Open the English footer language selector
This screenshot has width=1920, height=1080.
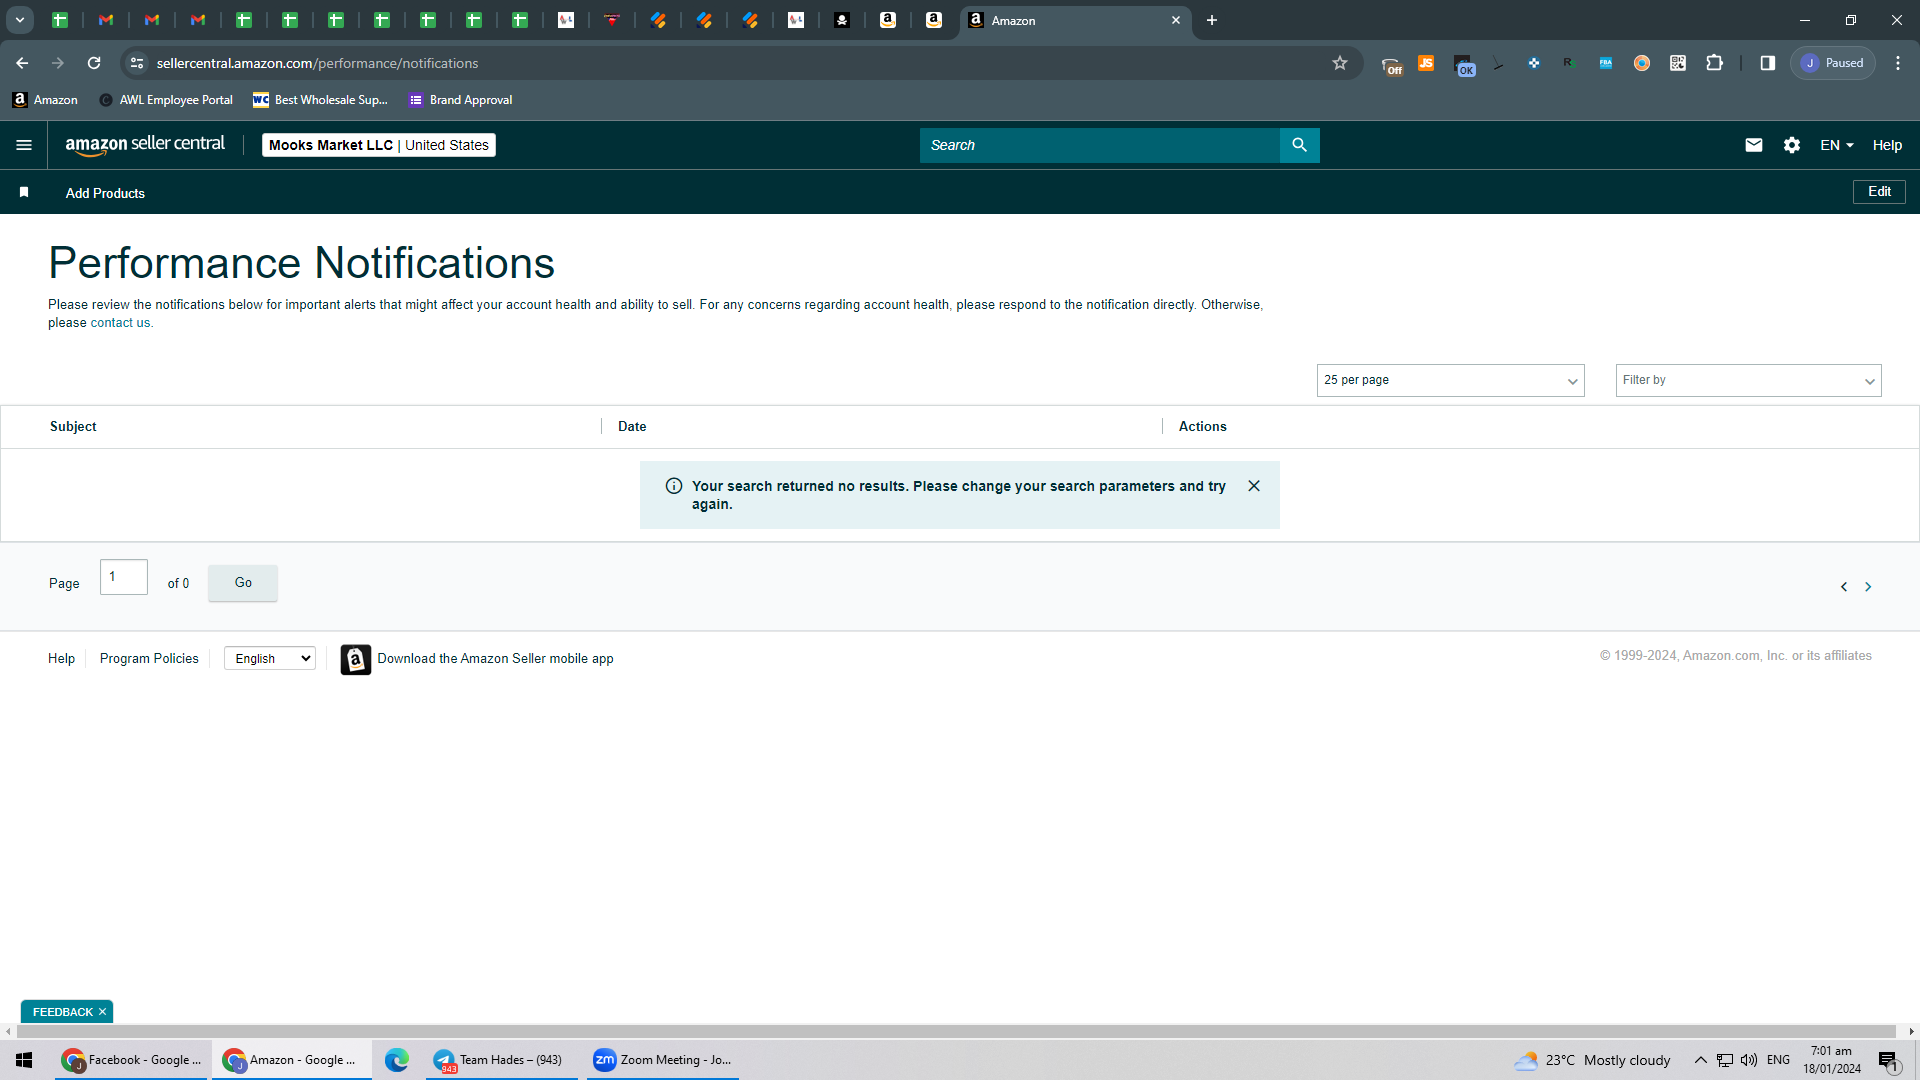coord(270,658)
